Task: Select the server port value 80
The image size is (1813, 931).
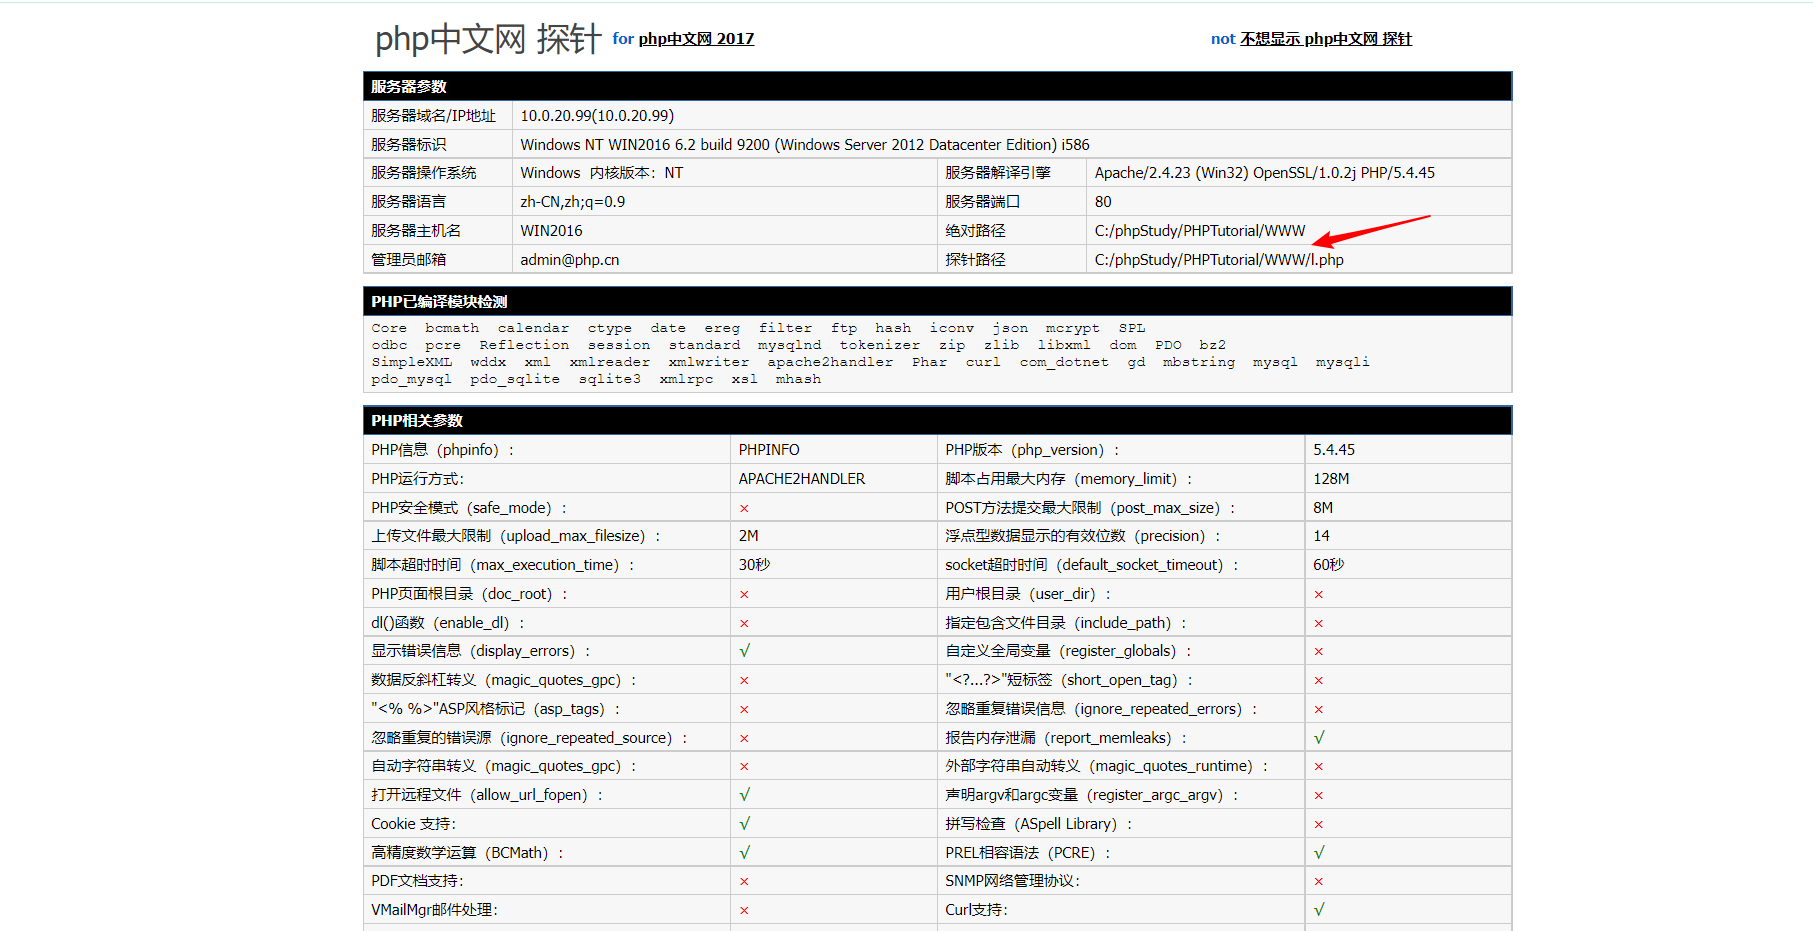Action: click(x=1103, y=202)
